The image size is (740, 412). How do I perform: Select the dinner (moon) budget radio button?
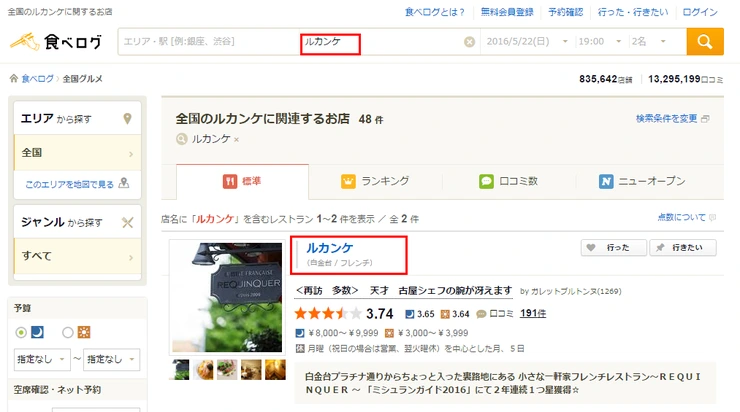coord(21,332)
